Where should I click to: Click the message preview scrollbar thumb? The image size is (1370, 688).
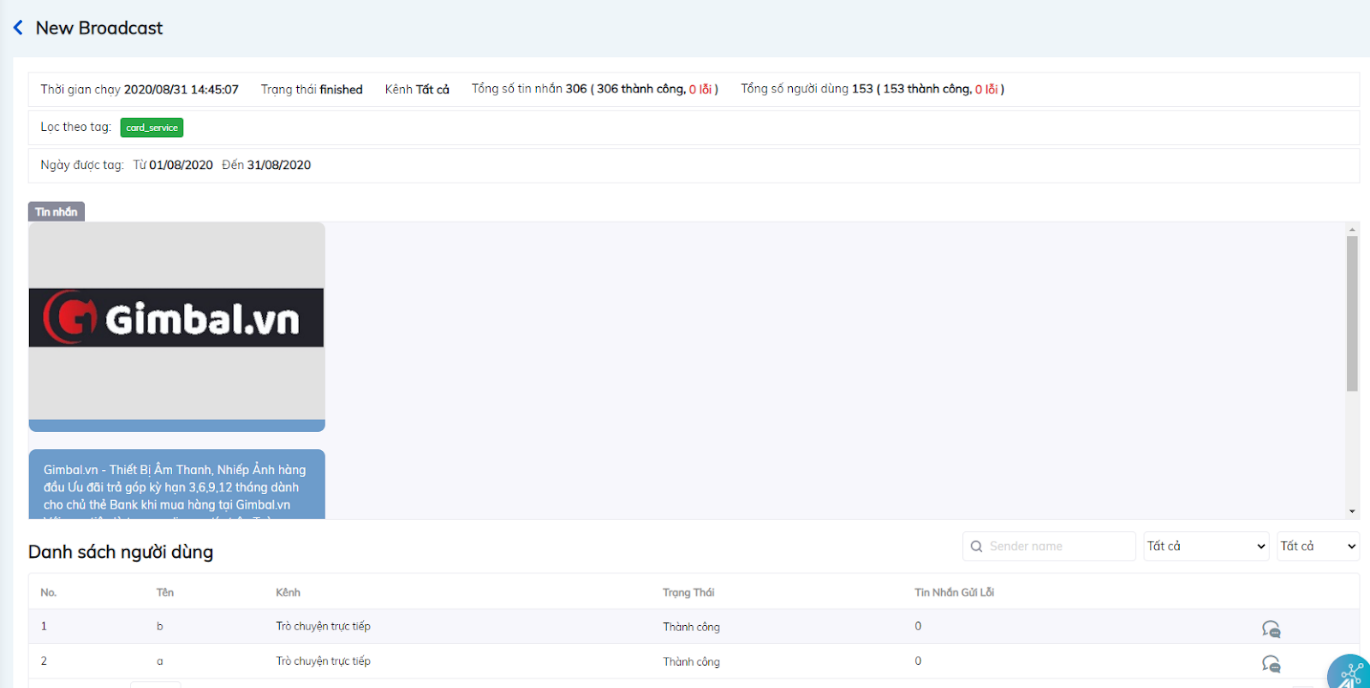pyautogui.click(x=1352, y=312)
